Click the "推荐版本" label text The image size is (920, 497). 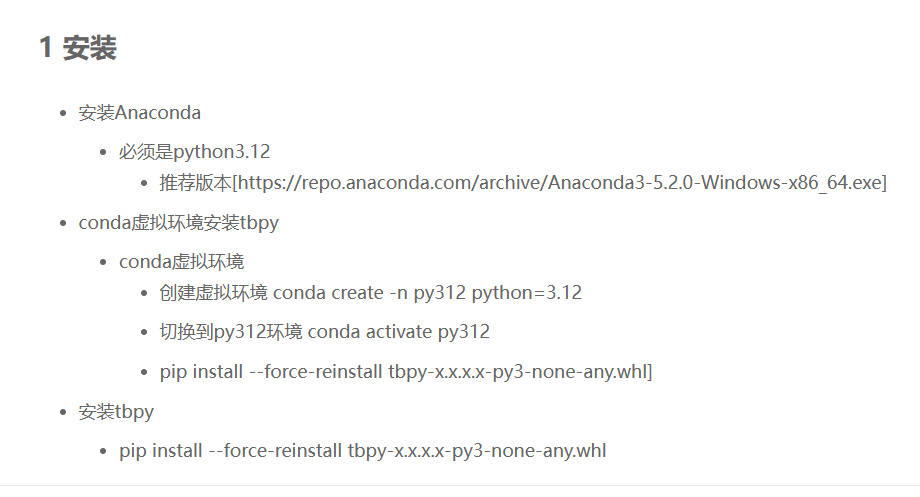[196, 183]
